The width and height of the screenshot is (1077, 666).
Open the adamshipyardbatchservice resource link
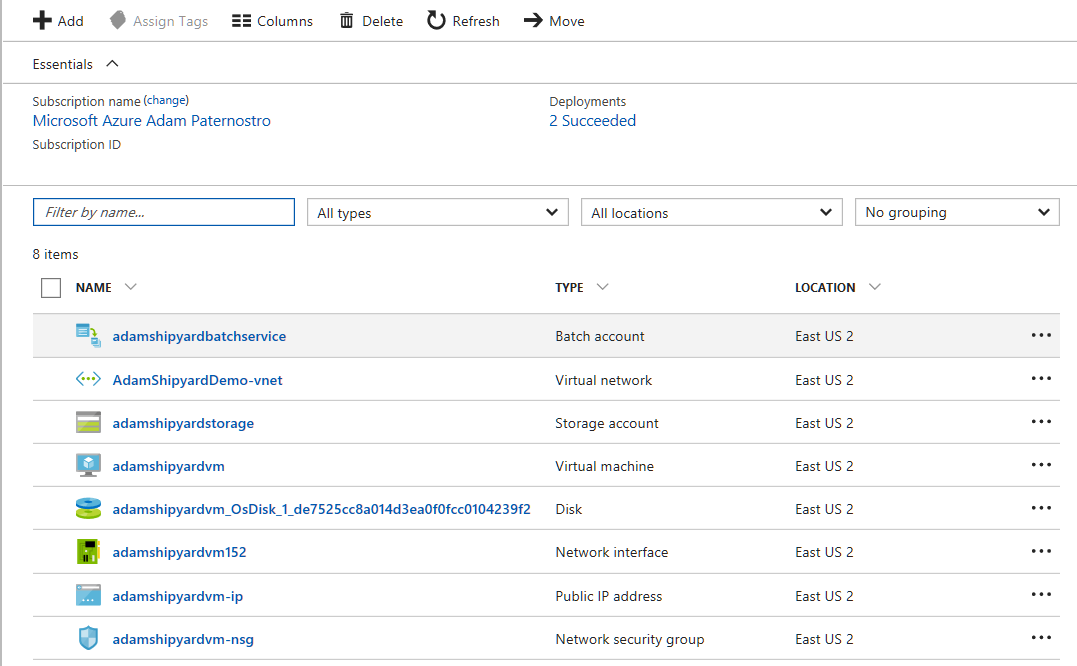coord(199,336)
